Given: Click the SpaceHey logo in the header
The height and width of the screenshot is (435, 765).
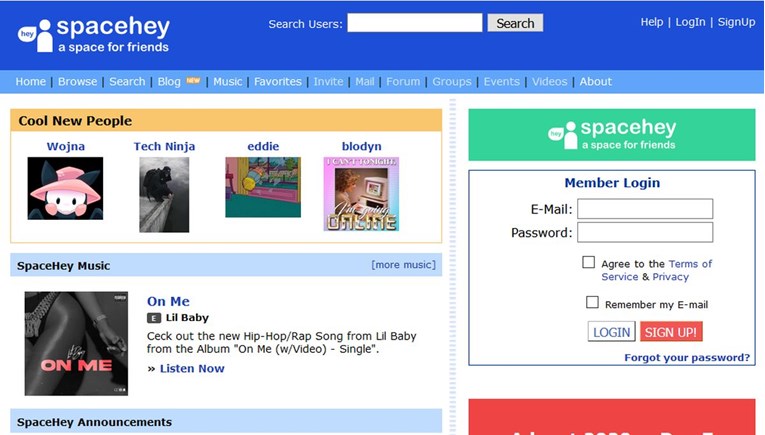Looking at the screenshot, I should 94,35.
